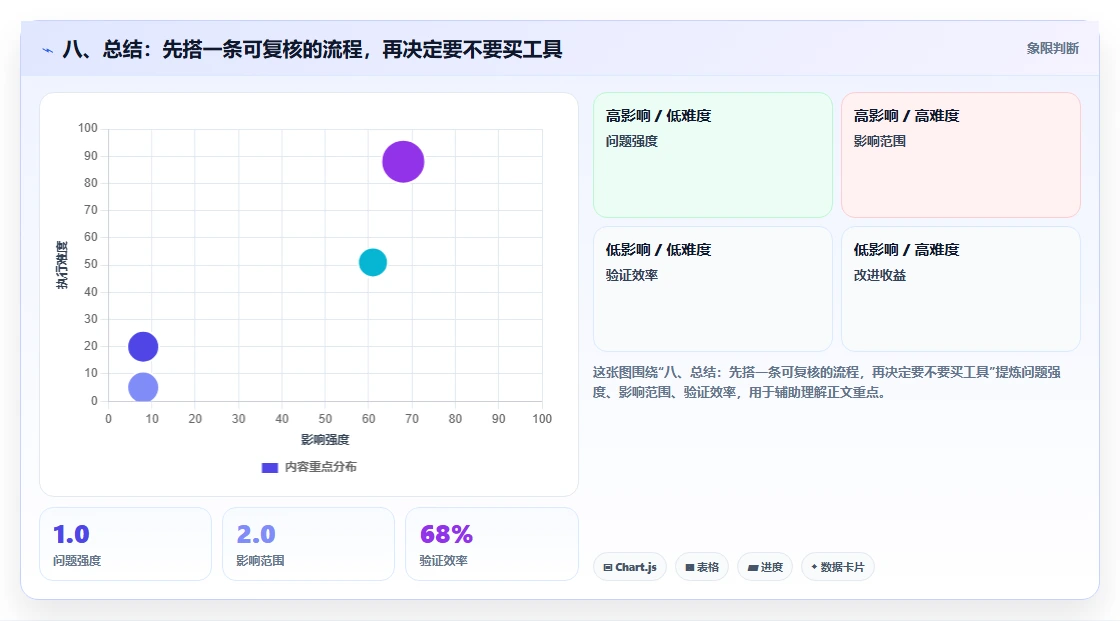Click the 1.0 问题强度 stat card
Screen dimensions: 1120x621
click(x=126, y=544)
